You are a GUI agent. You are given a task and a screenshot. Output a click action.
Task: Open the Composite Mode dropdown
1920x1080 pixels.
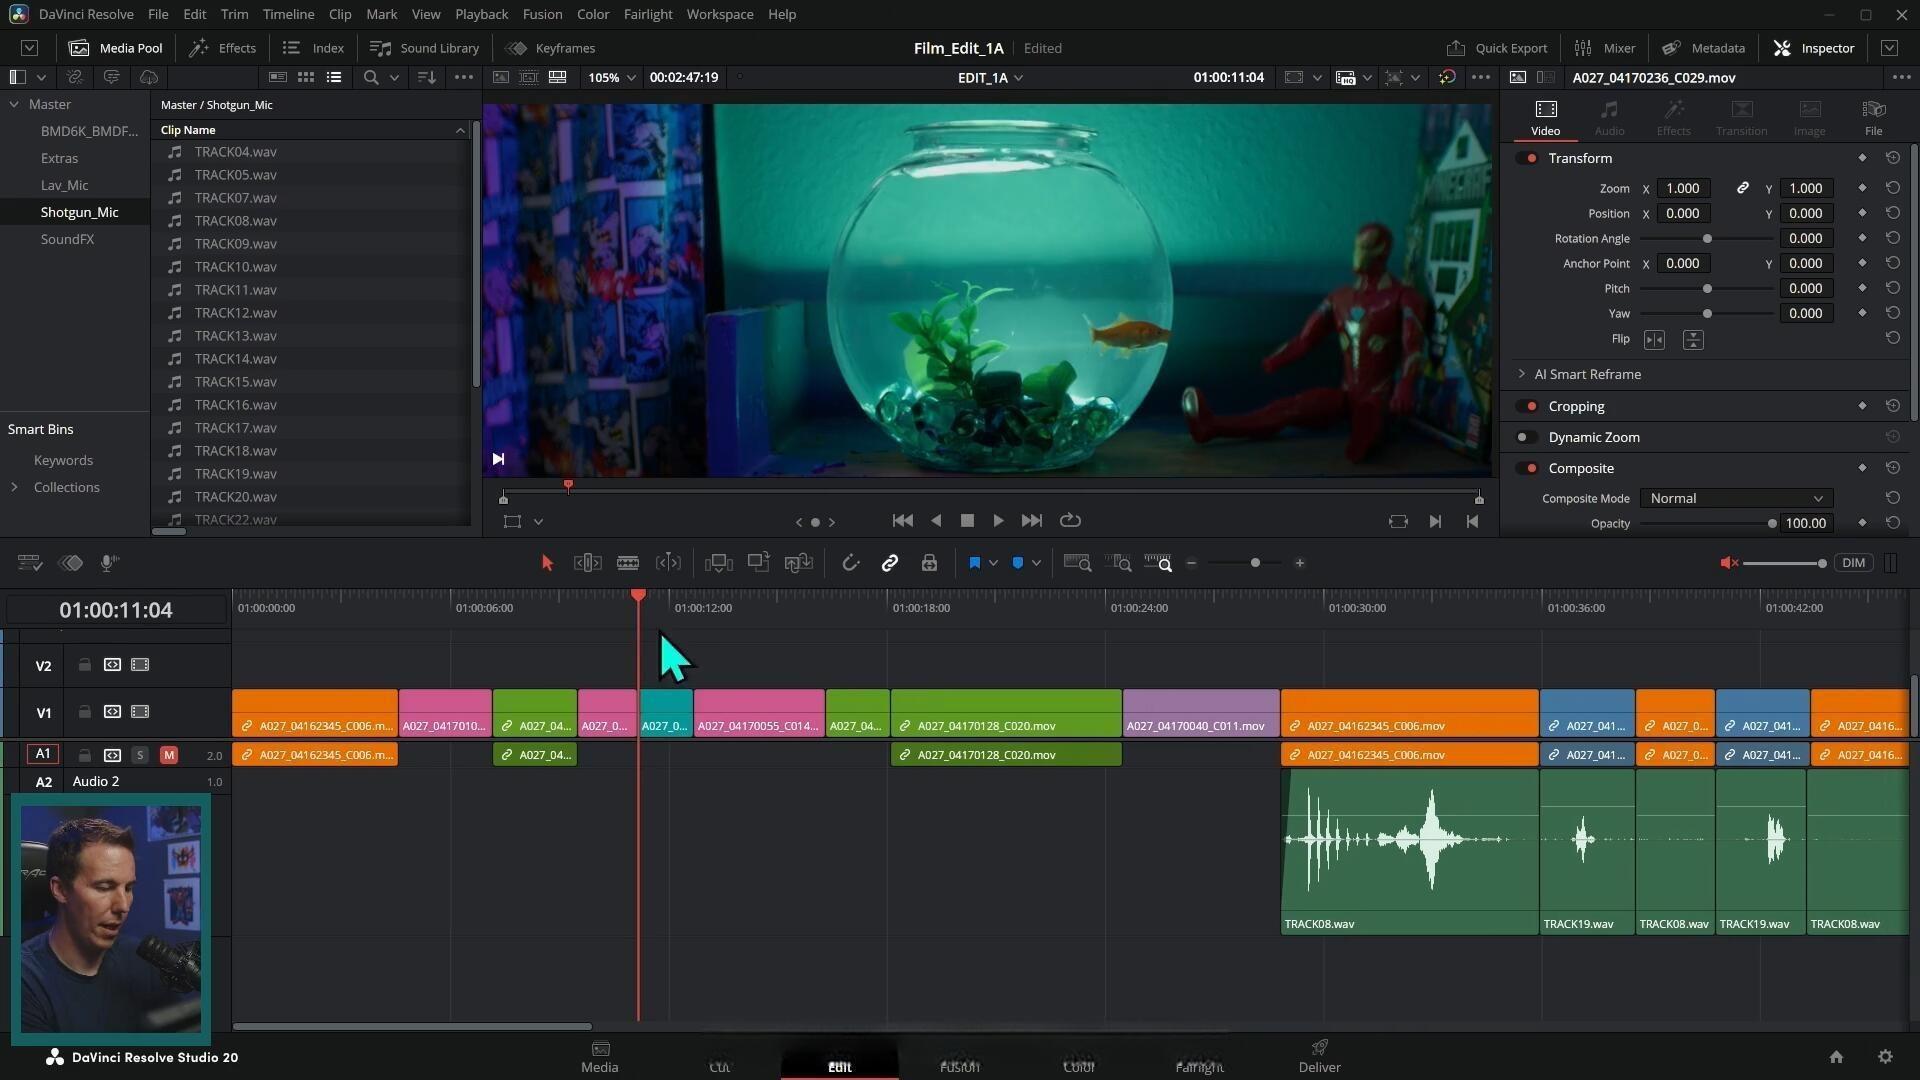1735,498
